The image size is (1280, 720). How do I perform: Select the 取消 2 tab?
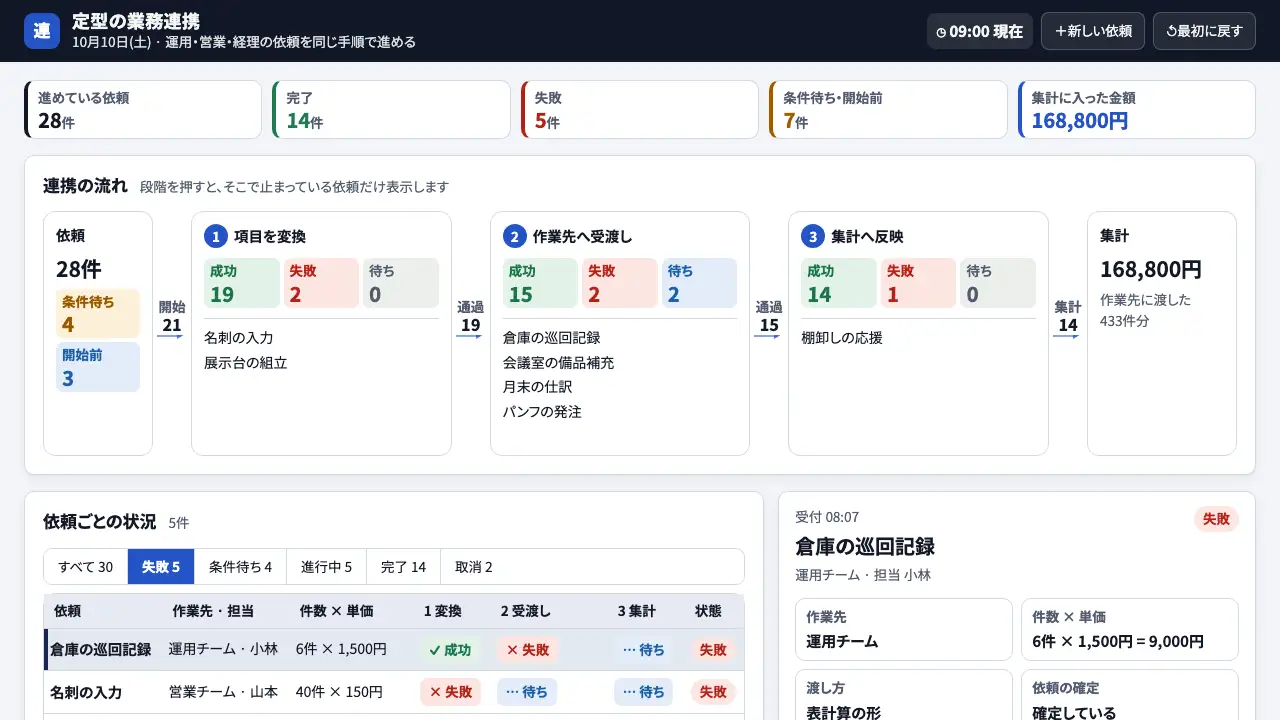474,567
